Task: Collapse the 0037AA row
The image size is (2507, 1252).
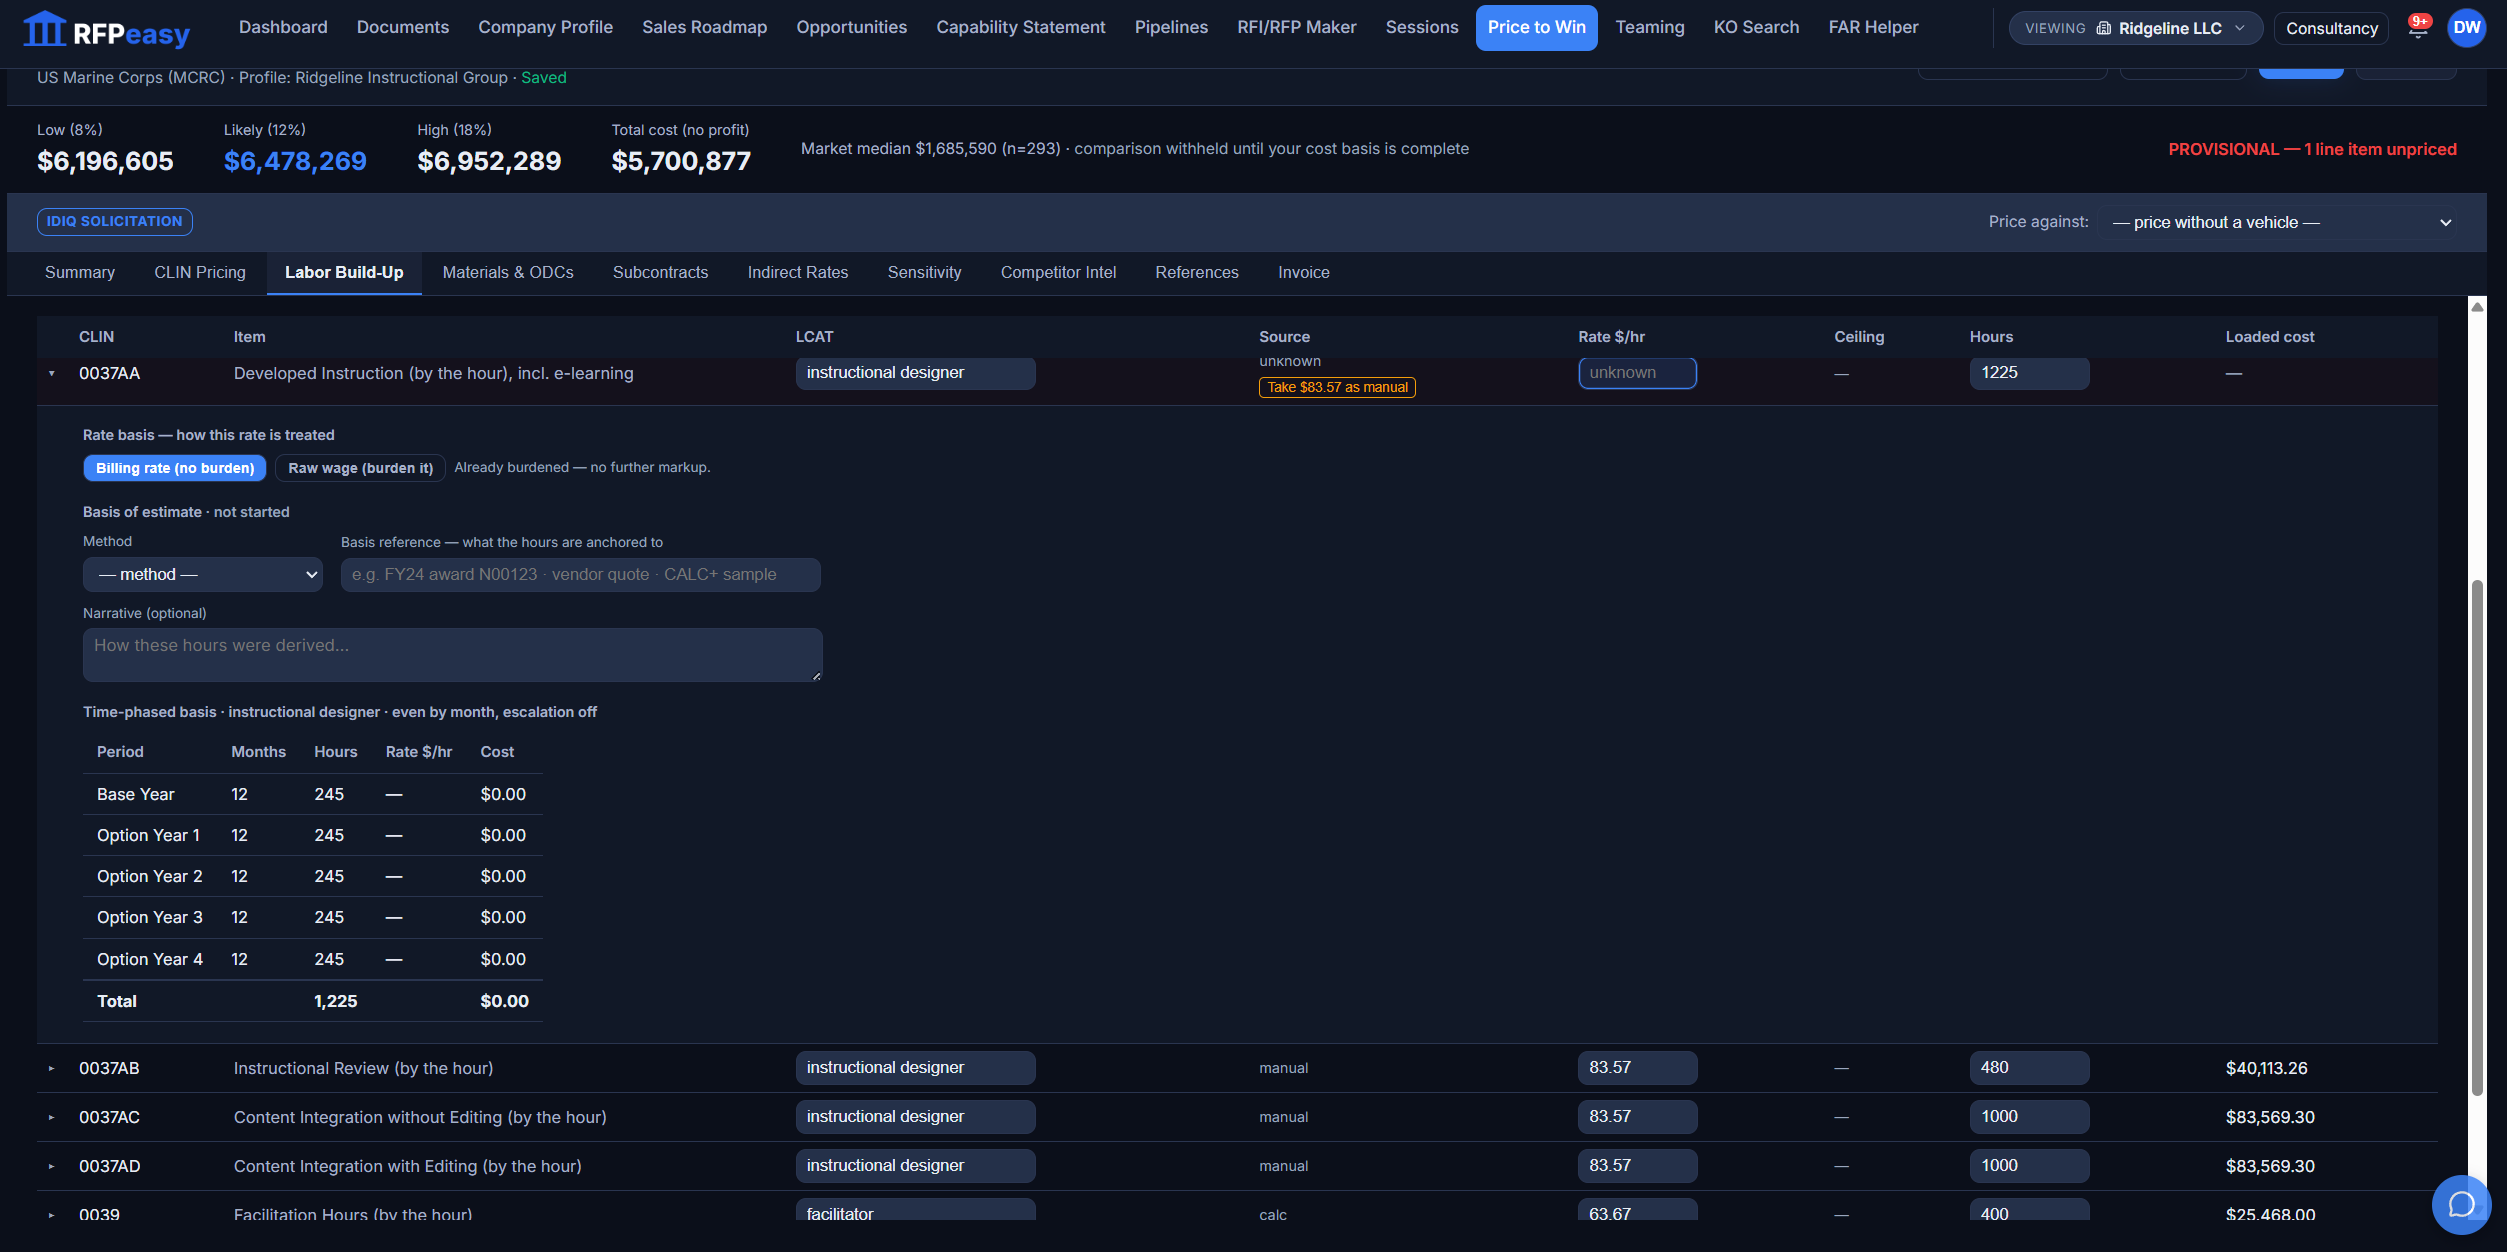Action: pos(52,373)
